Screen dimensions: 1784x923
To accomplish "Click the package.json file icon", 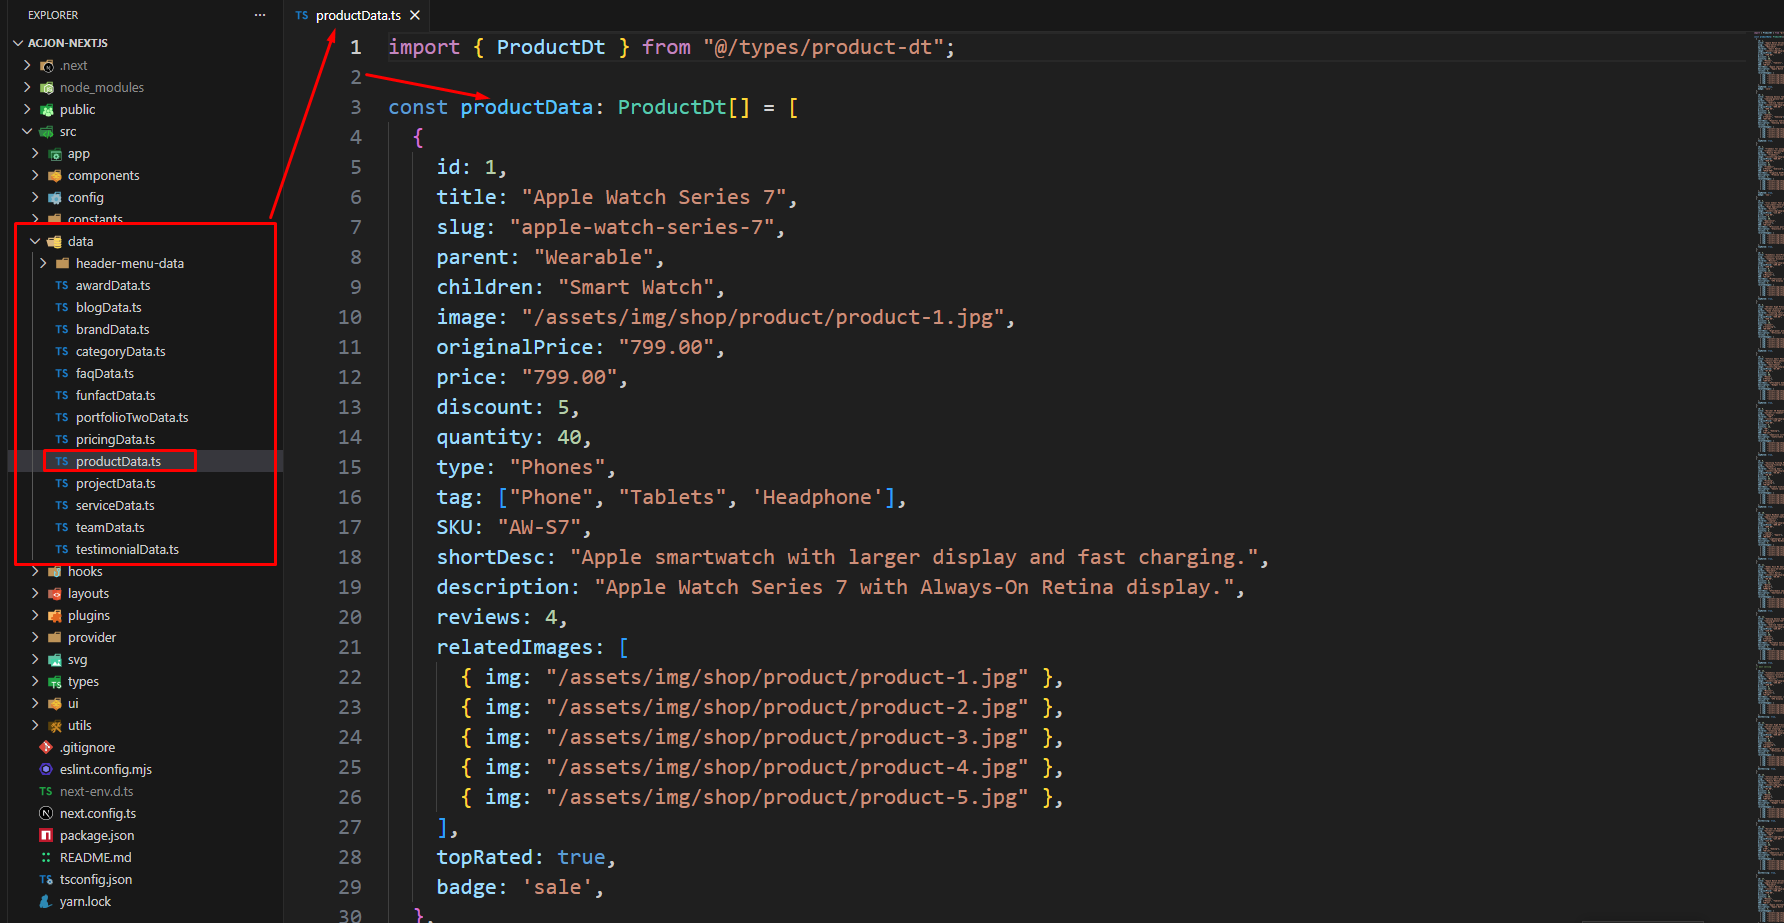I will pos(46,835).
